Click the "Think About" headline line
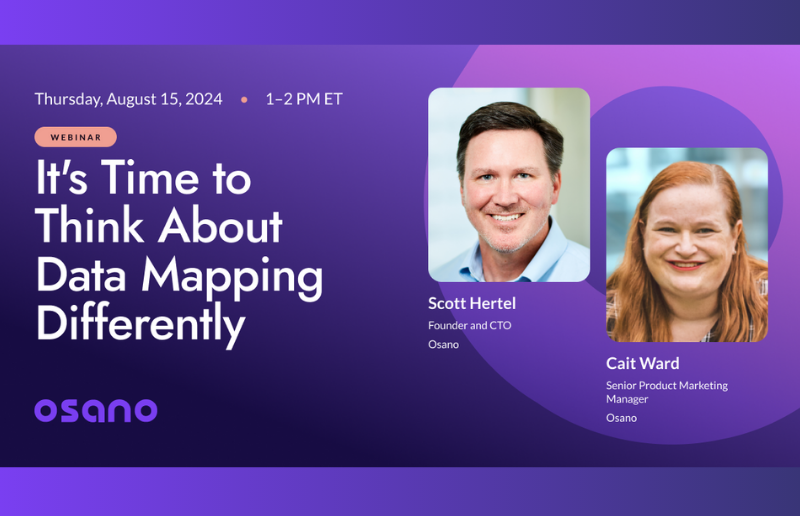 point(159,228)
